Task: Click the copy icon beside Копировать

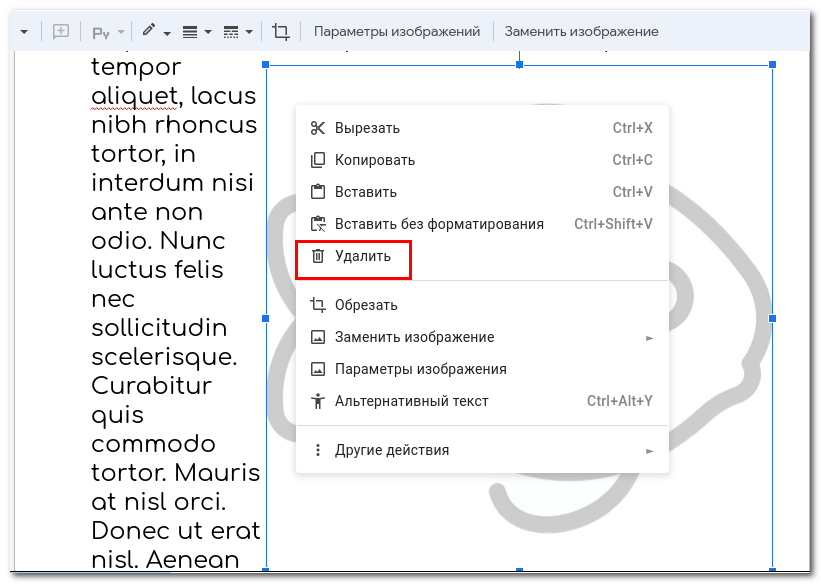Action: coord(318,160)
